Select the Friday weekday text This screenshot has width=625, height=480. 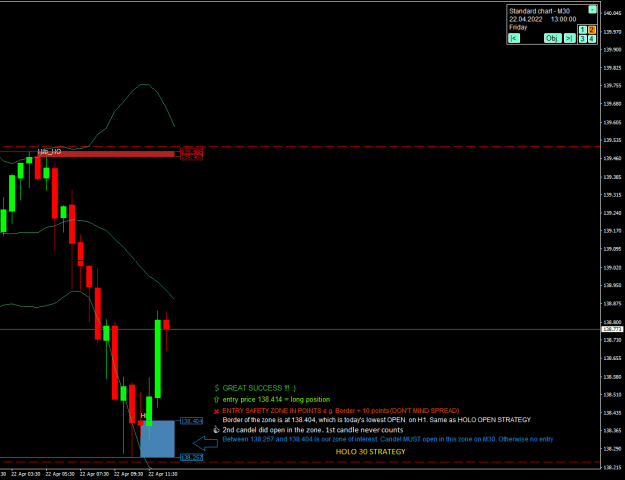[518, 27]
